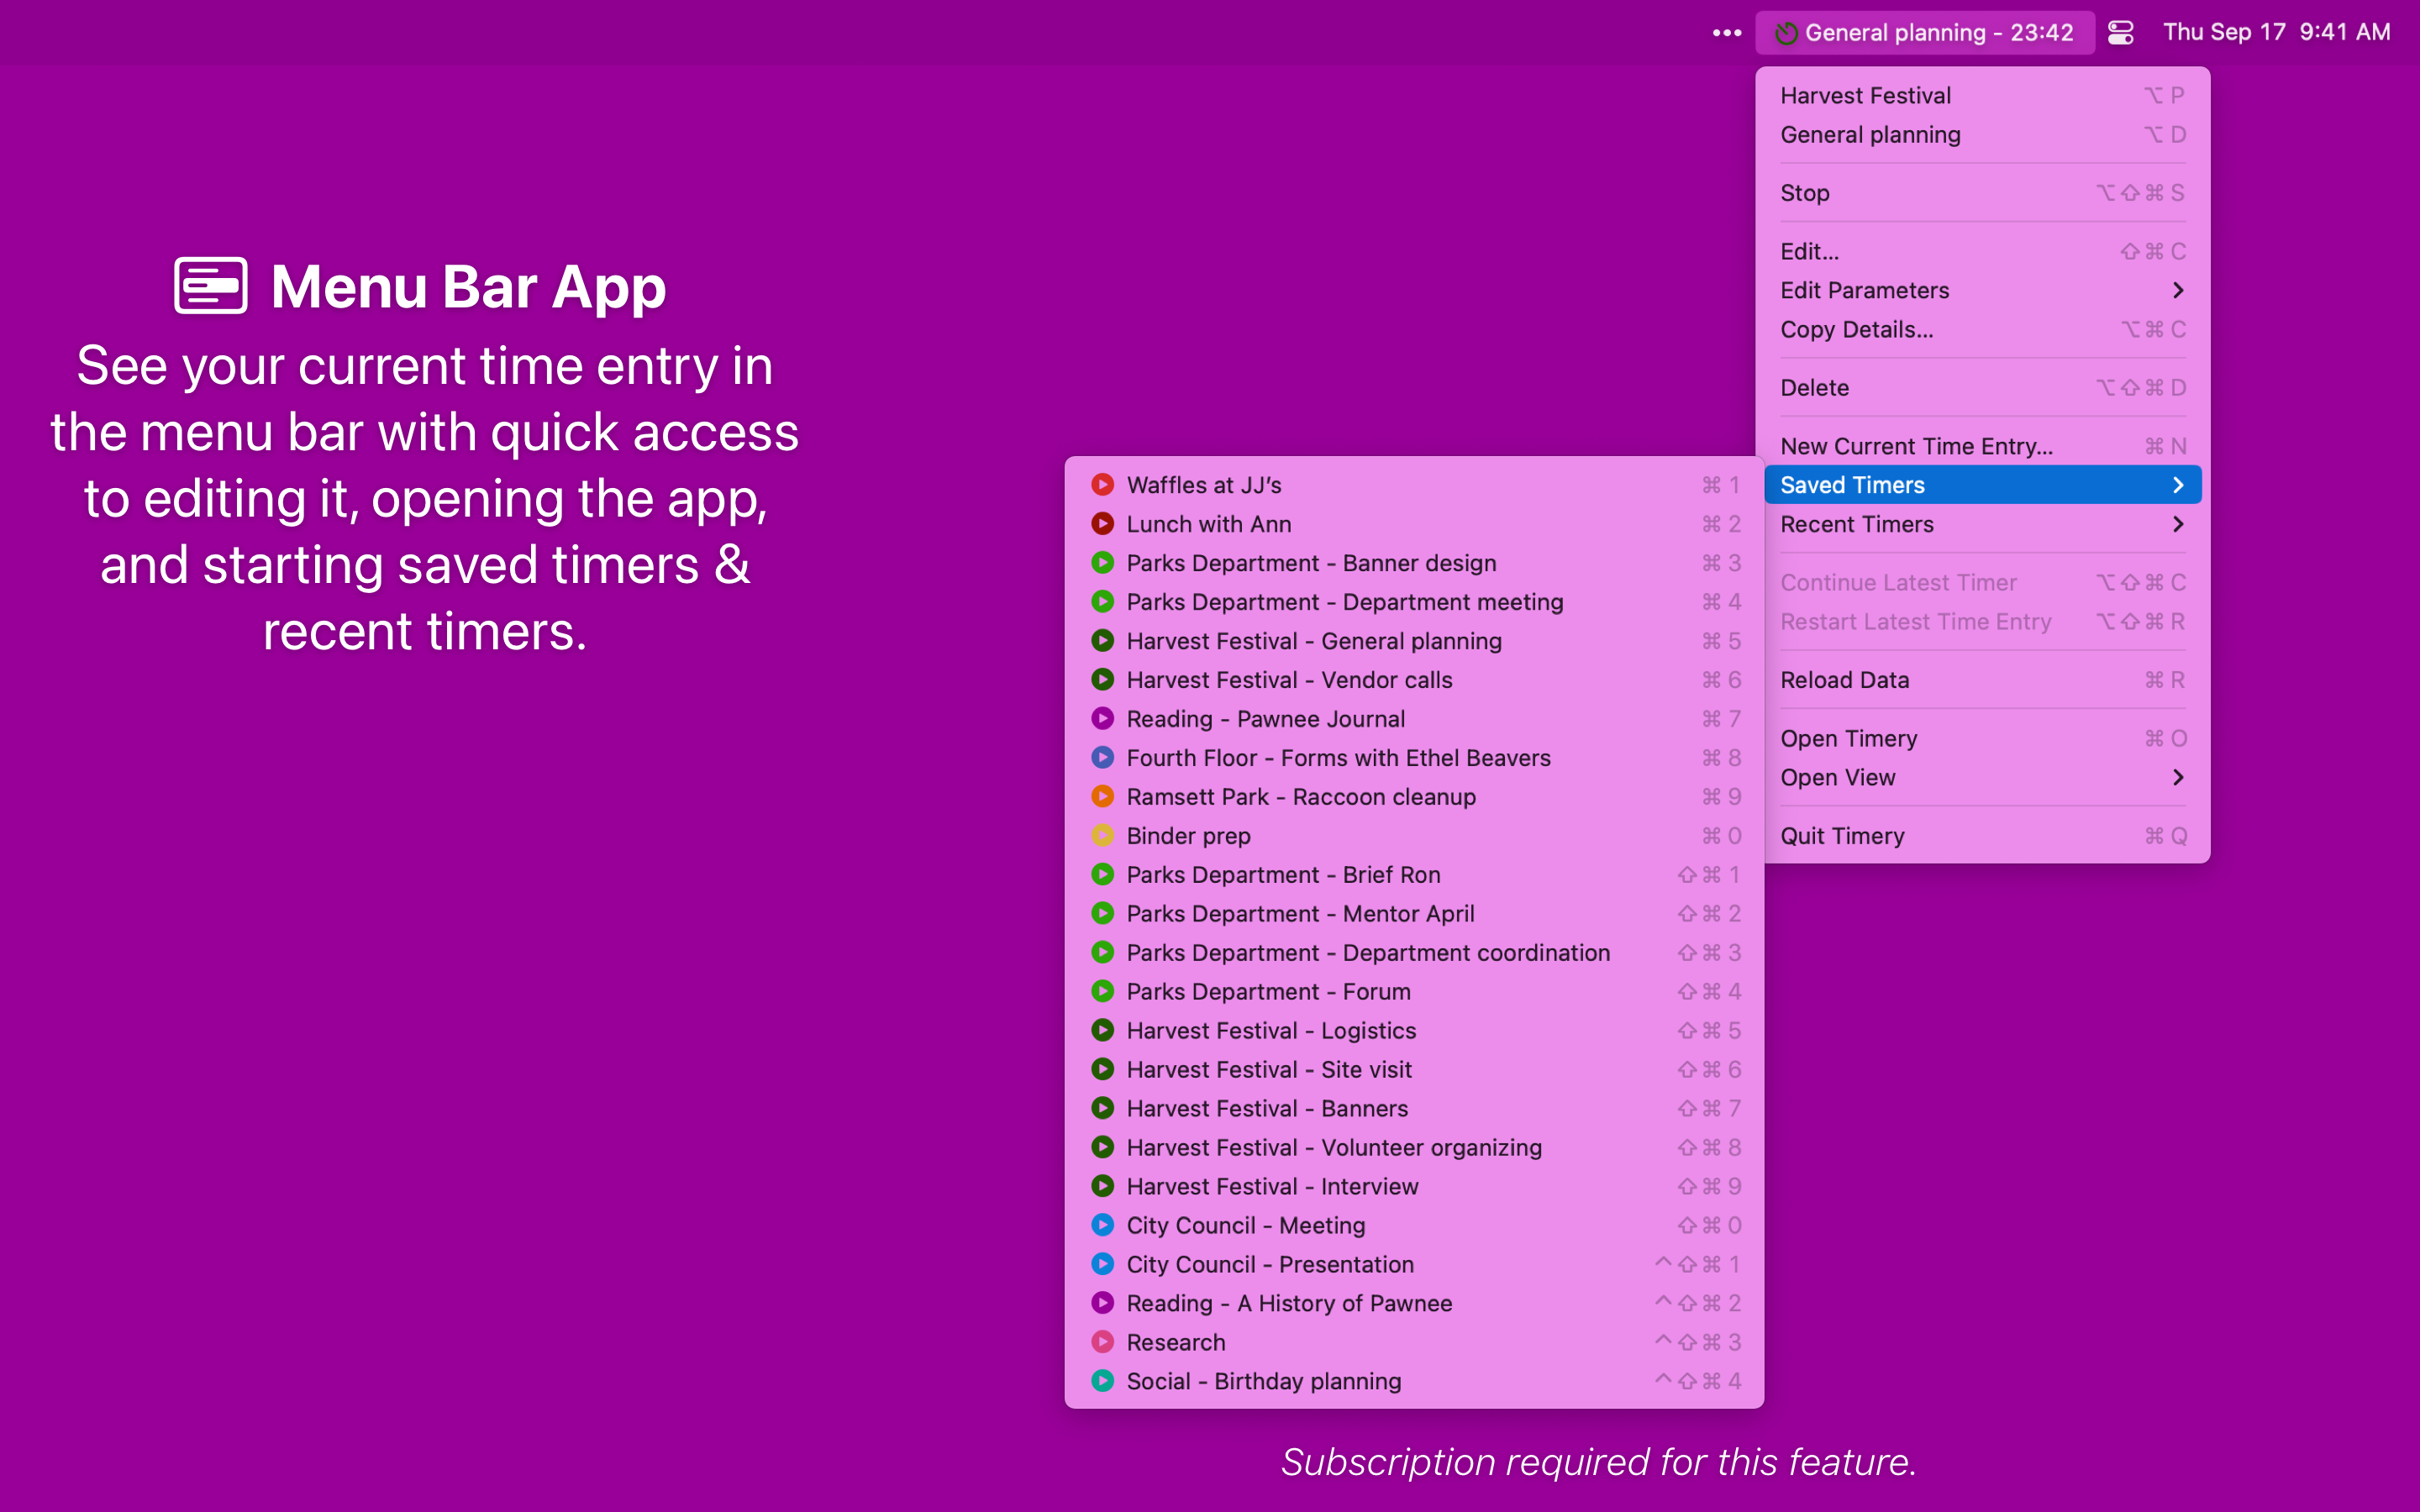The height and width of the screenshot is (1512, 2420).
Task: Select Edit... in the menu
Action: [x=1982, y=252]
